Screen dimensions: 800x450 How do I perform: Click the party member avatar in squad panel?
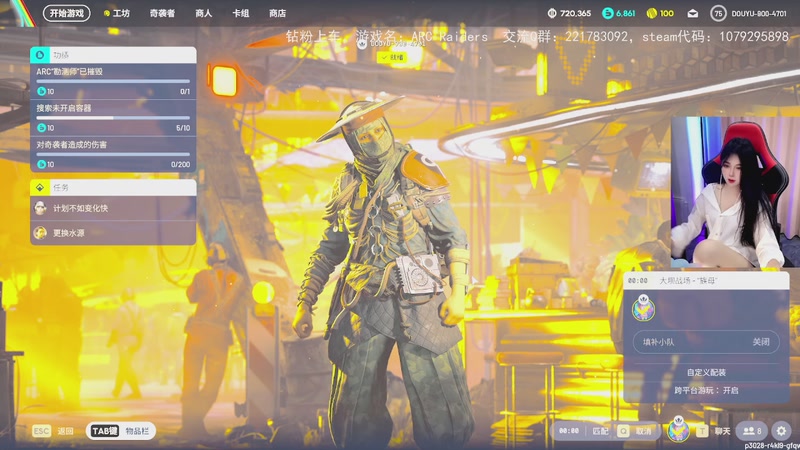tap(643, 308)
